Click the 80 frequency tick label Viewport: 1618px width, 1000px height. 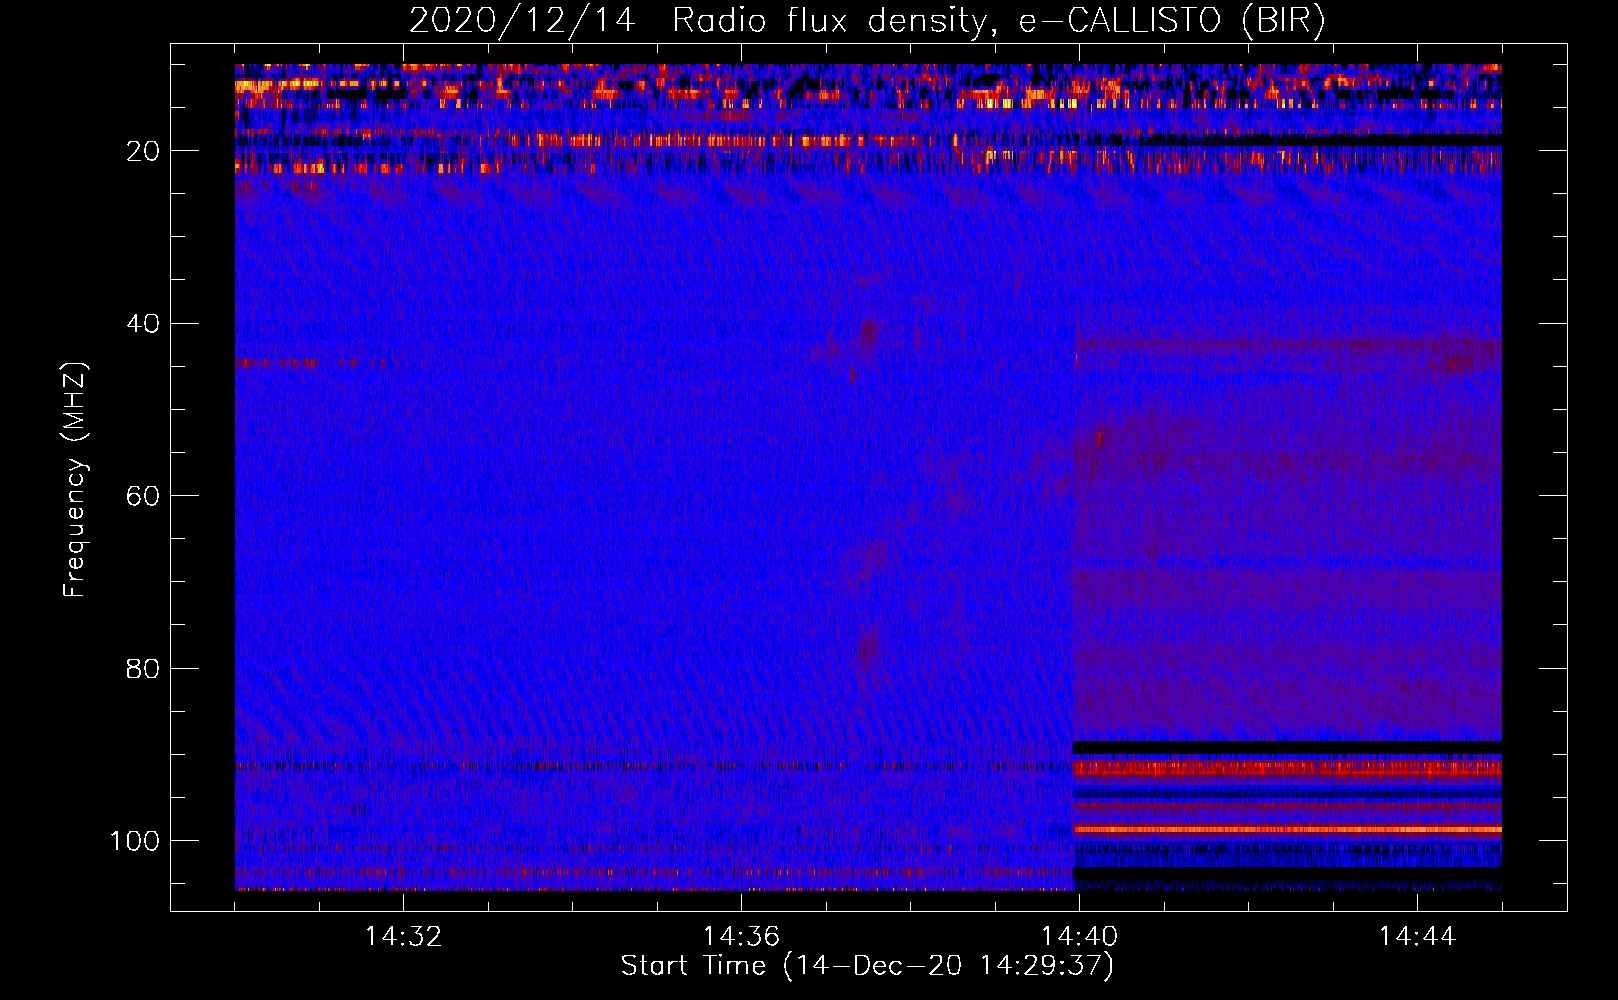(143, 668)
